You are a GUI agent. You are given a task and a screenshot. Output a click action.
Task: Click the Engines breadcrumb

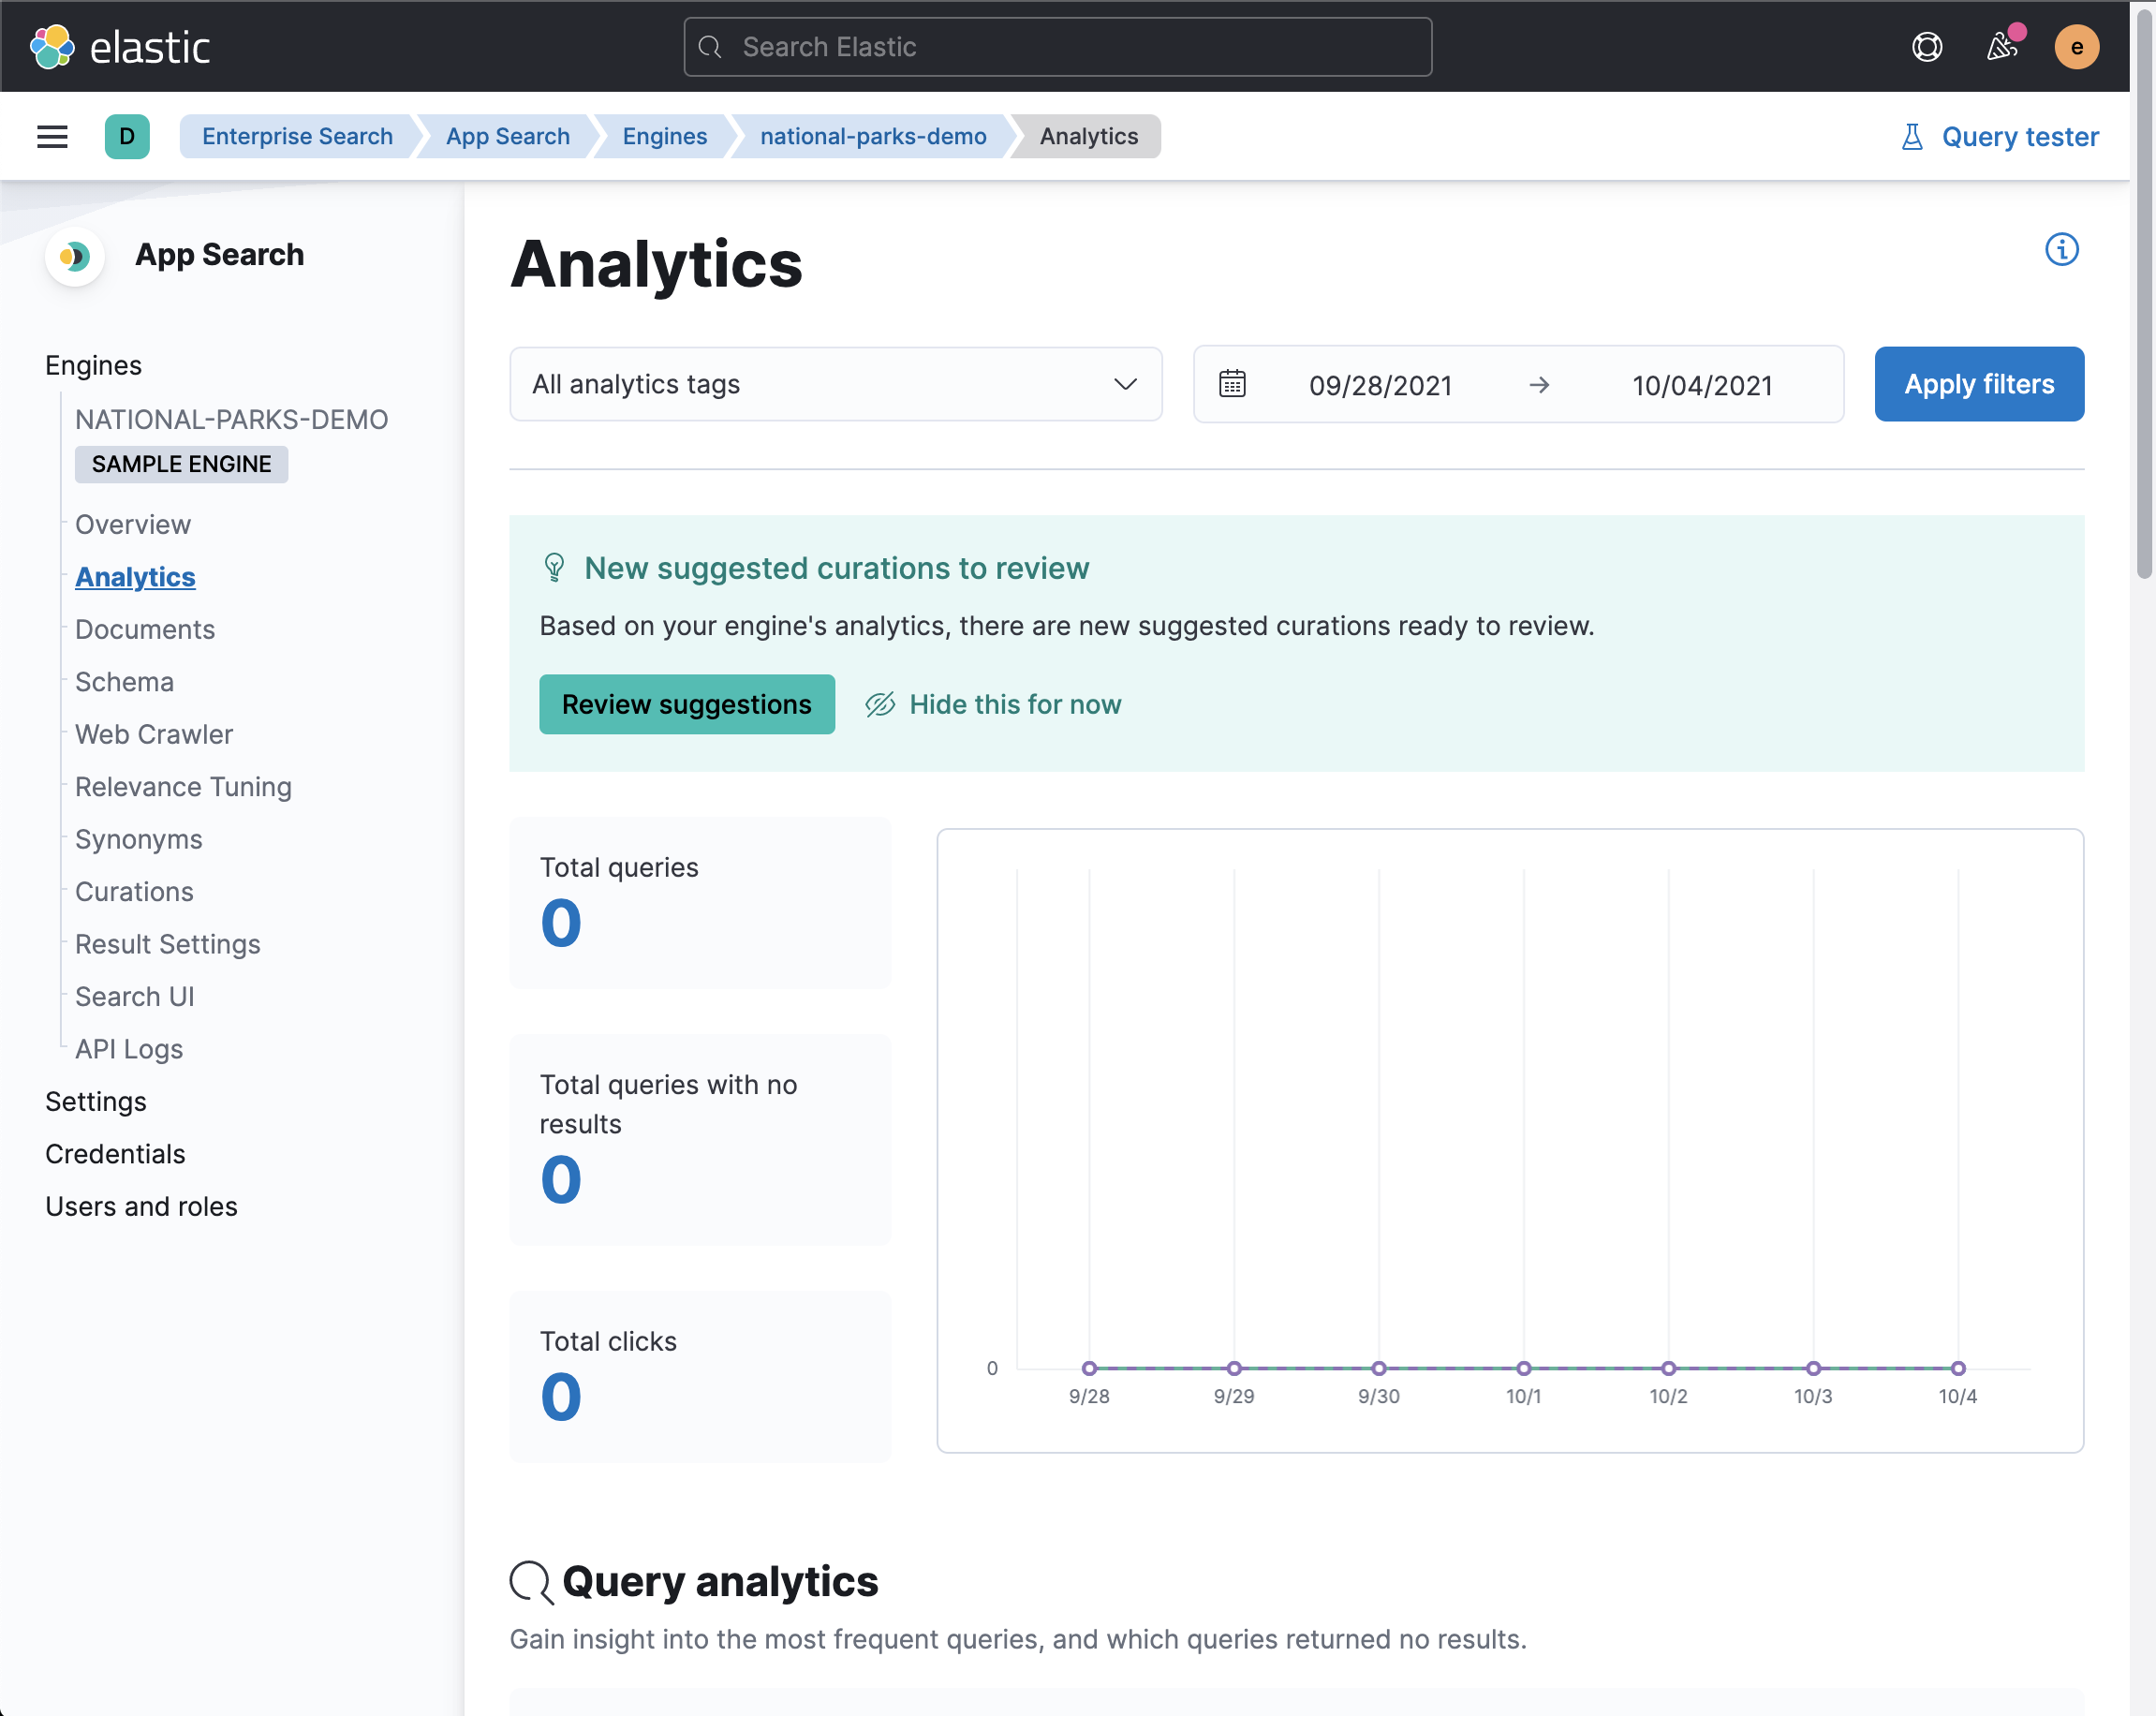pos(664,136)
